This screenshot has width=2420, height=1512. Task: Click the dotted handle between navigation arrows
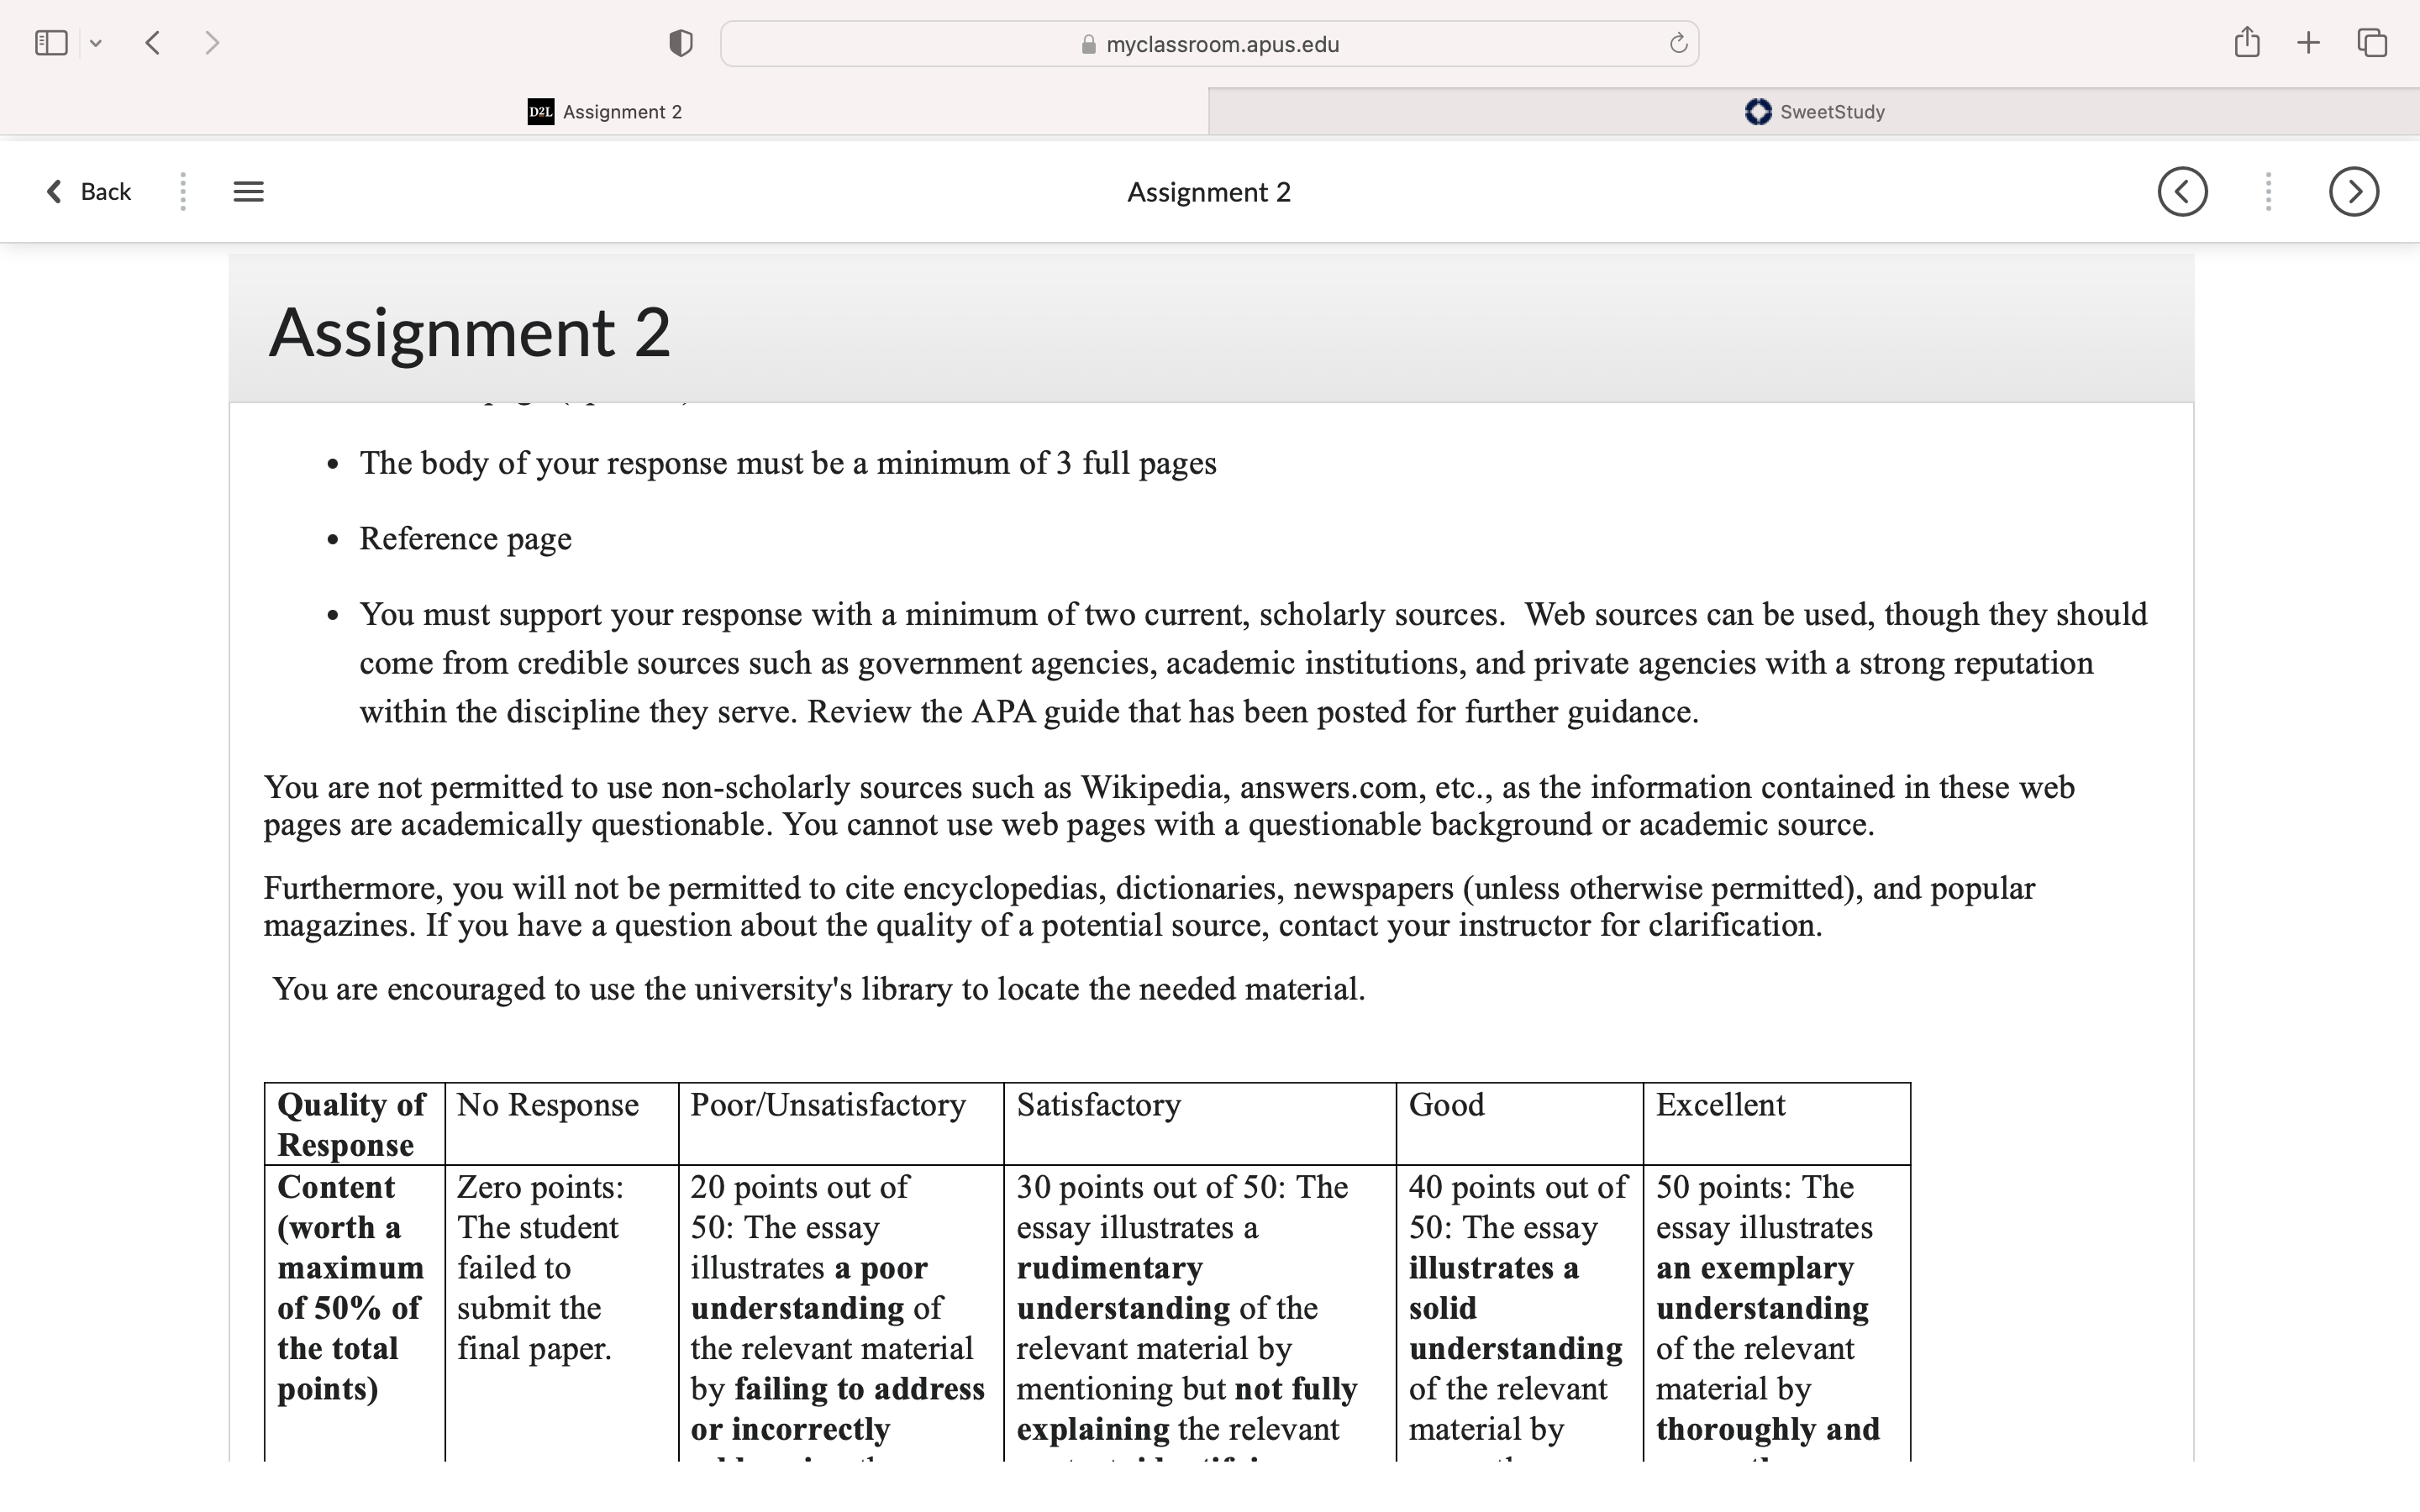tap(2268, 192)
